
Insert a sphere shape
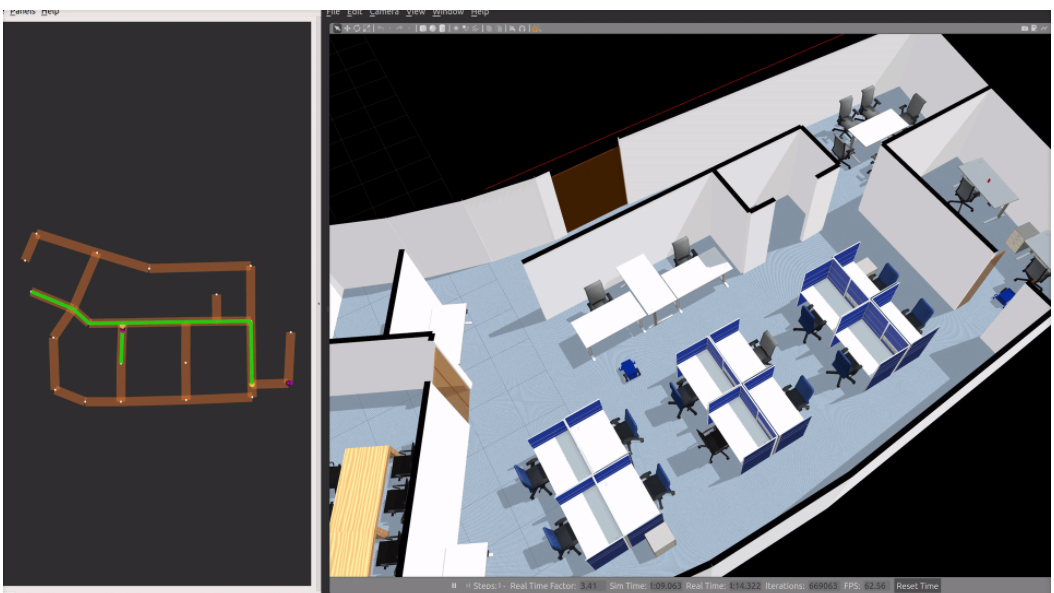[x=433, y=28]
